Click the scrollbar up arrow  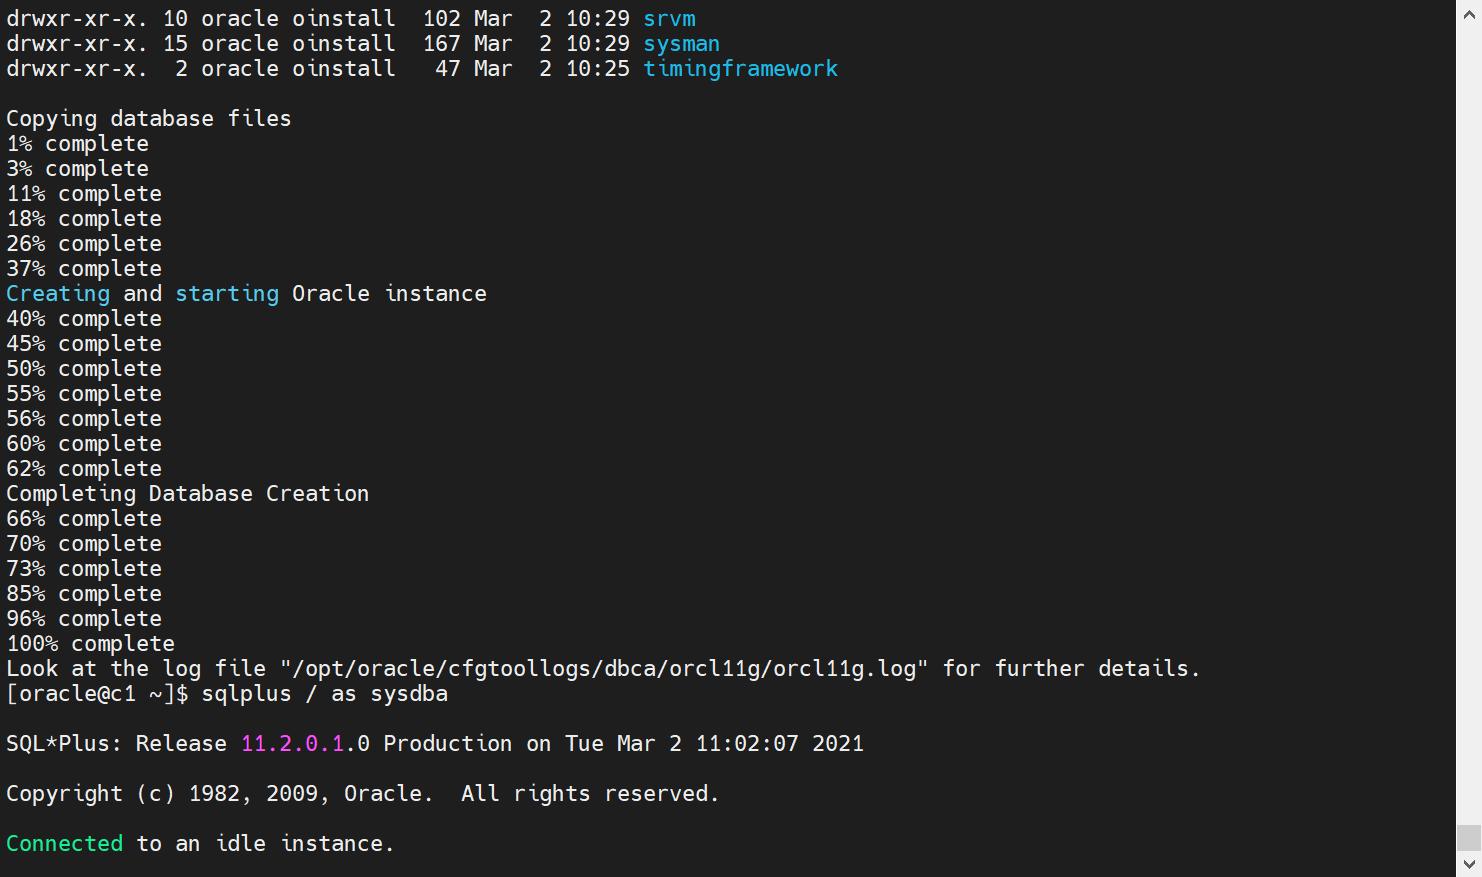point(1468,16)
